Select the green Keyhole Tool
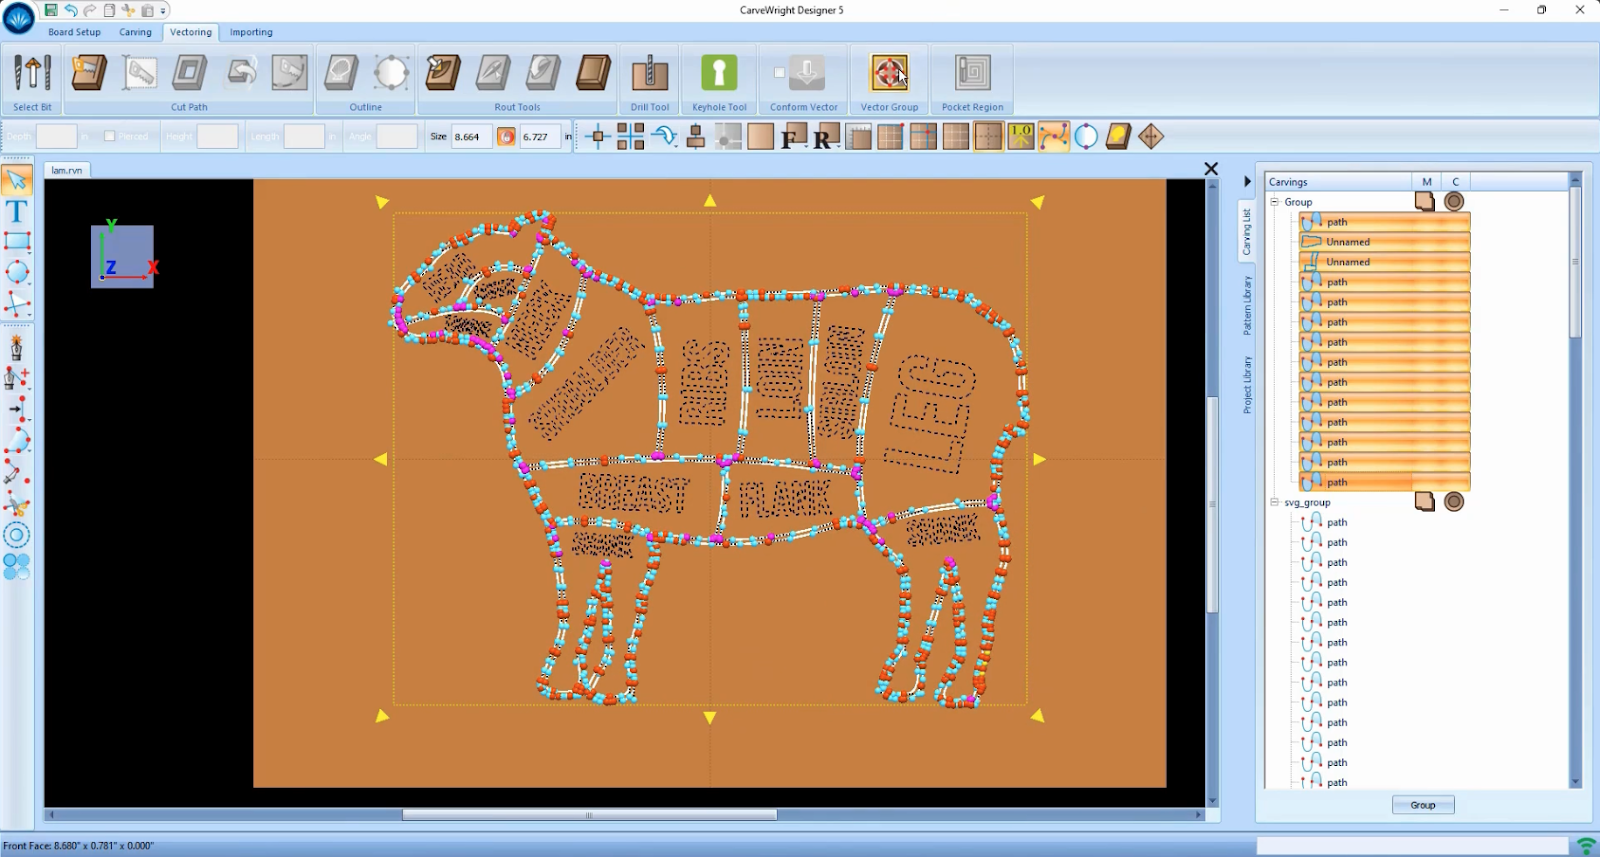1600x857 pixels. tap(719, 74)
